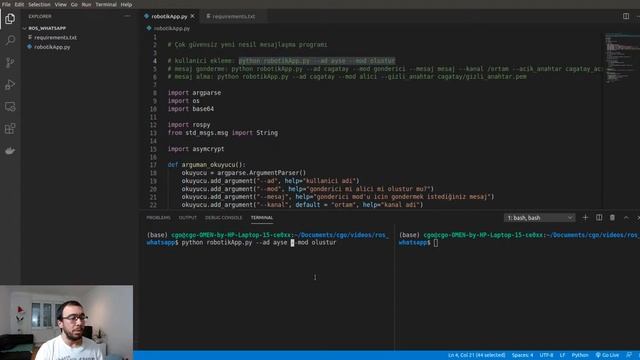
Task: Select robotikApp.py in the explorer tree
Action: (52, 47)
